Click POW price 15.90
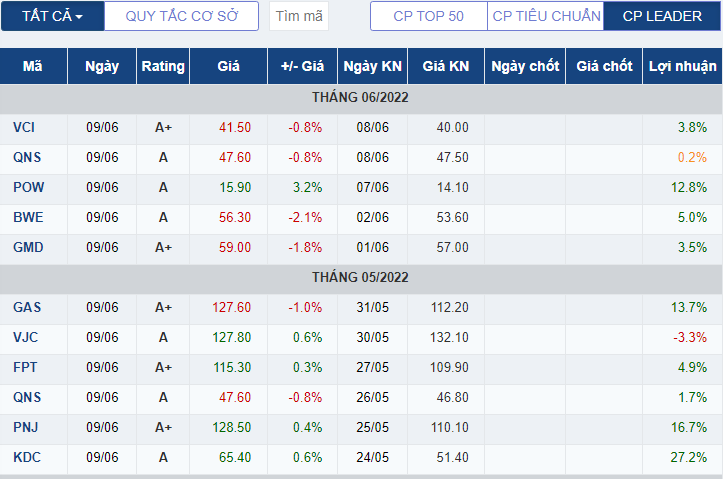This screenshot has height=479, width=723. [x=235, y=188]
